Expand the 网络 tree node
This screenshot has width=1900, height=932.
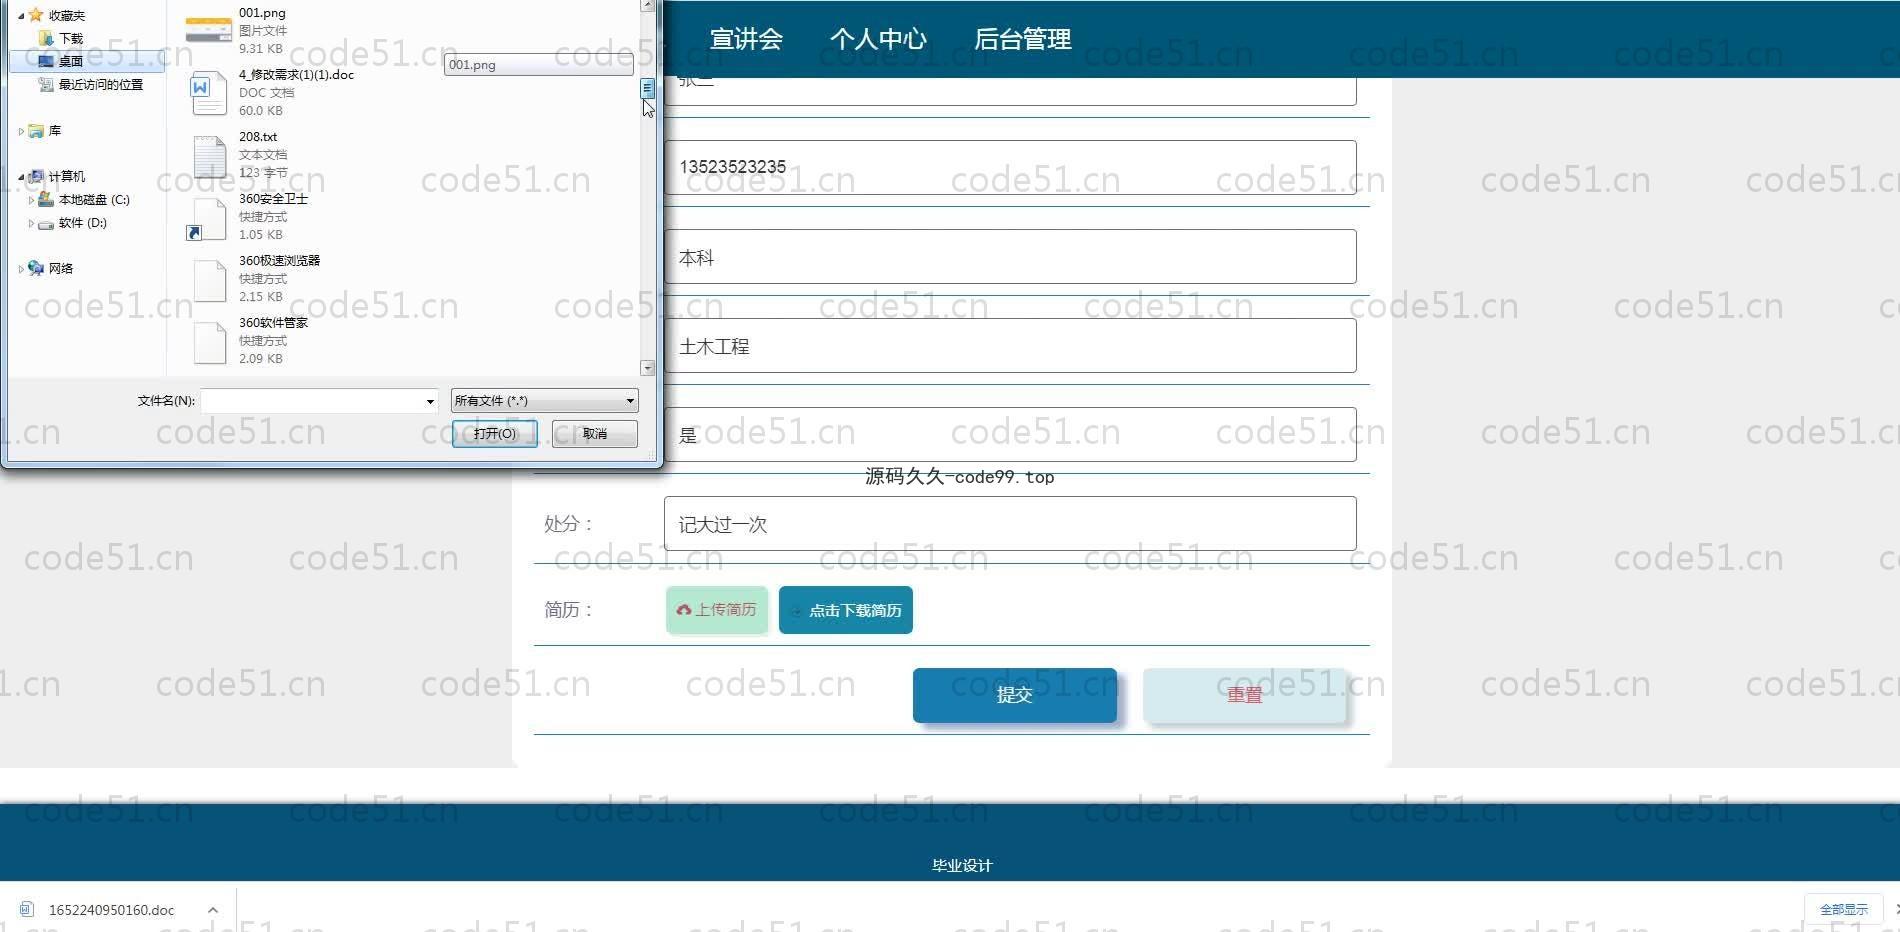click(21, 269)
